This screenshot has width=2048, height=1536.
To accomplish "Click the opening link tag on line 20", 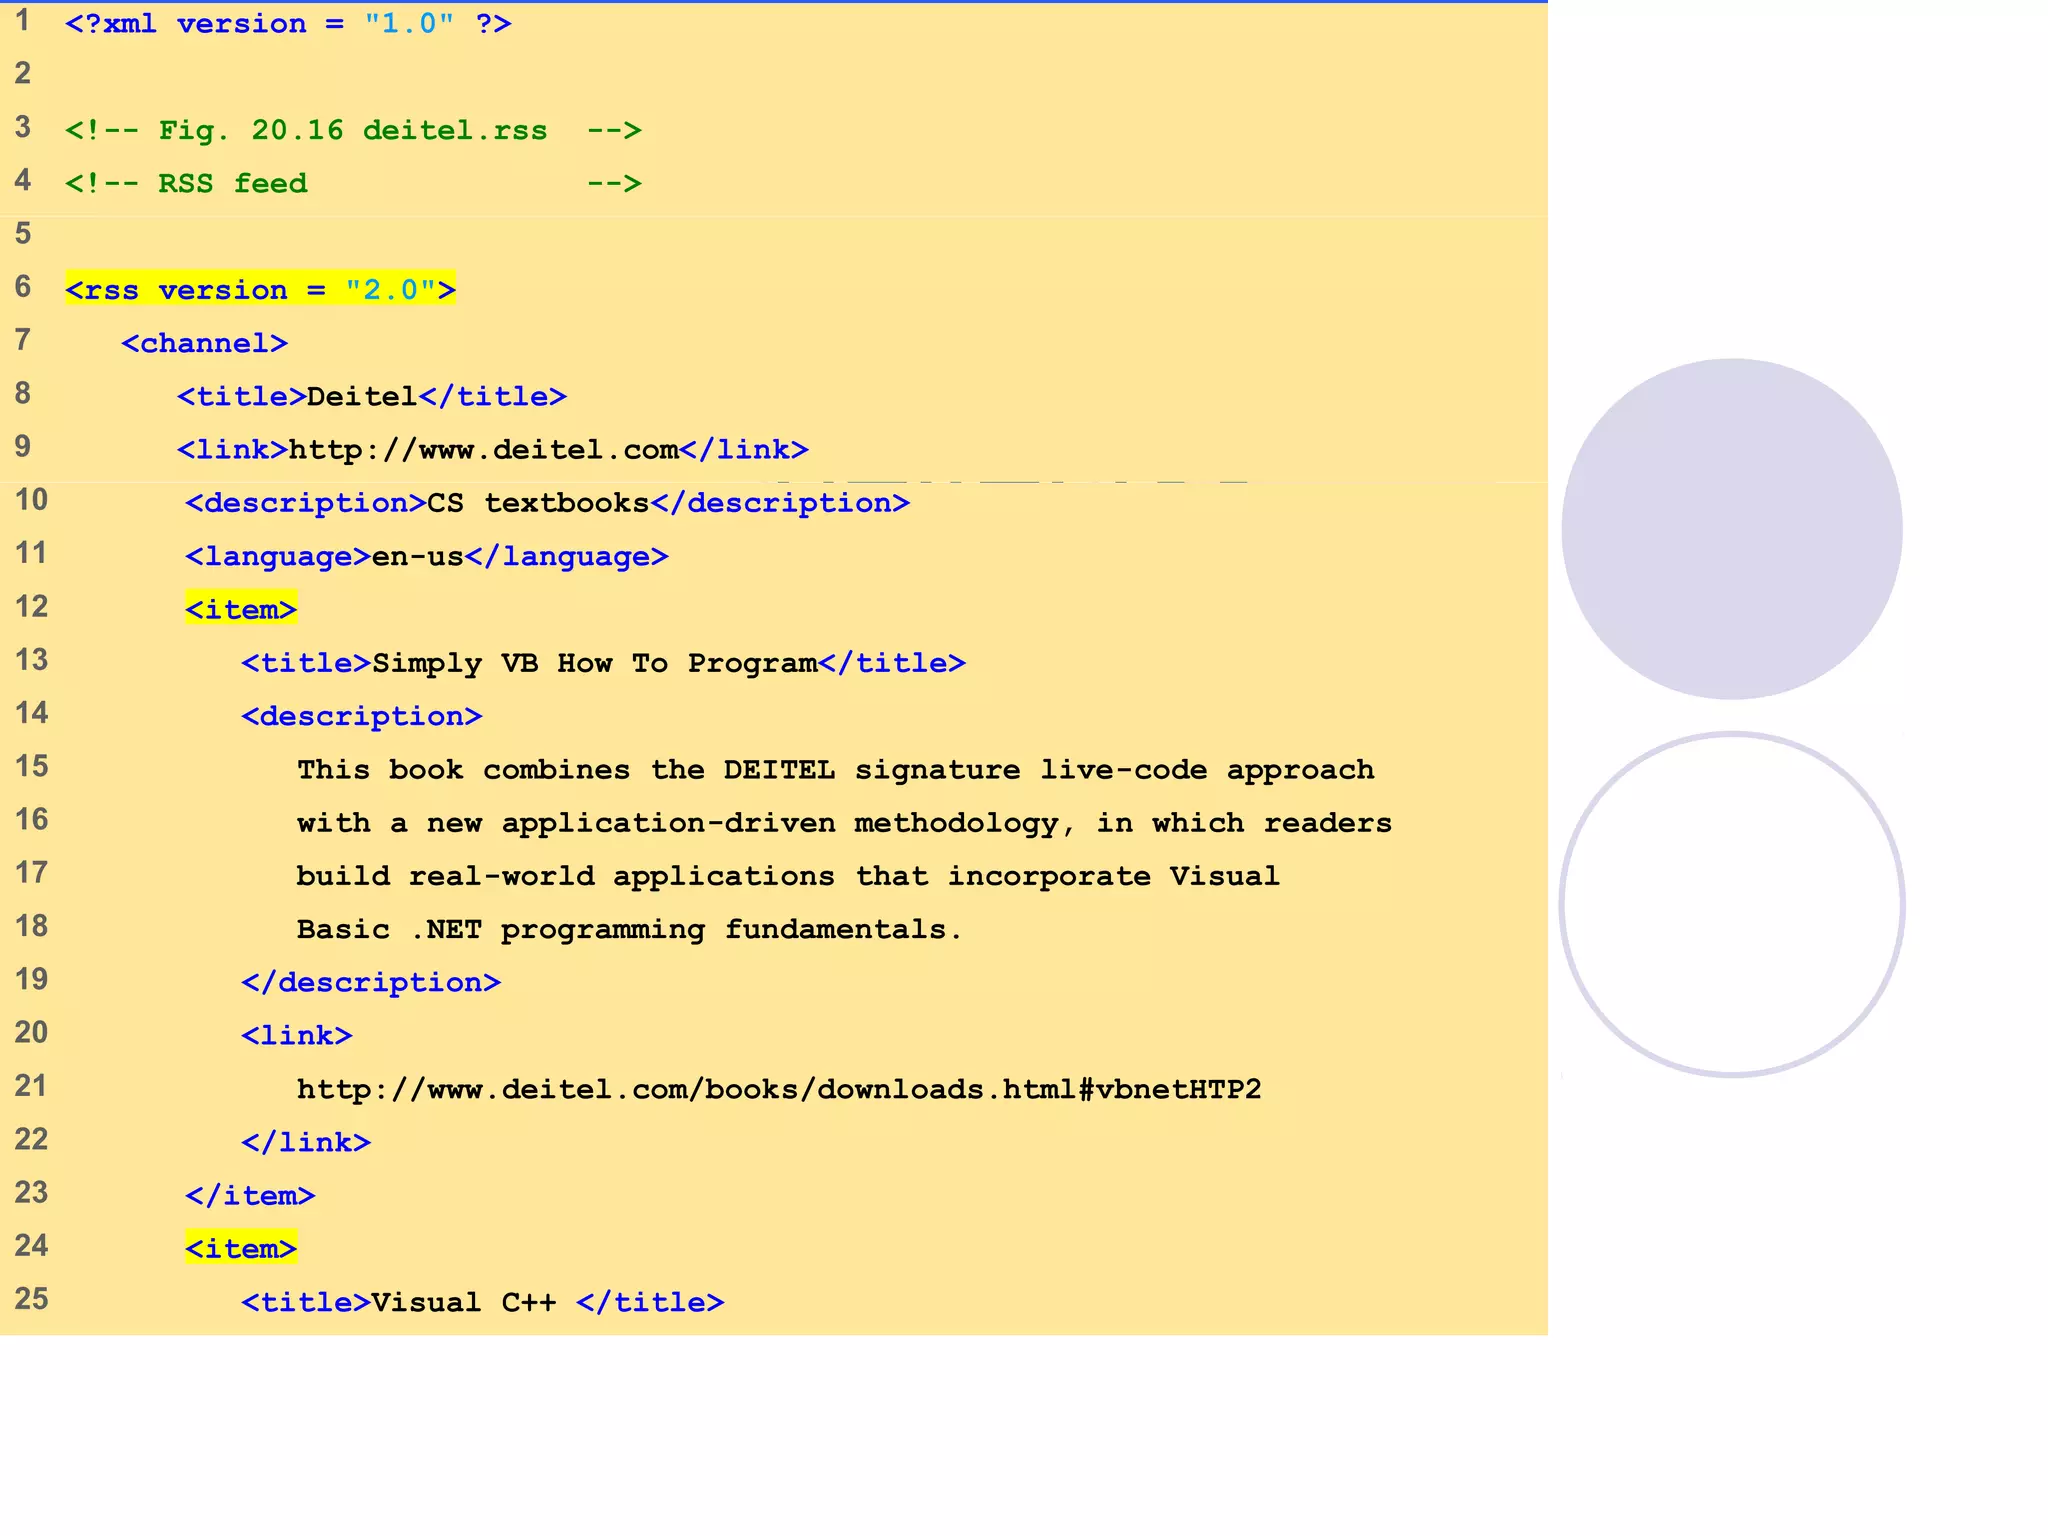I will click(x=297, y=1035).
